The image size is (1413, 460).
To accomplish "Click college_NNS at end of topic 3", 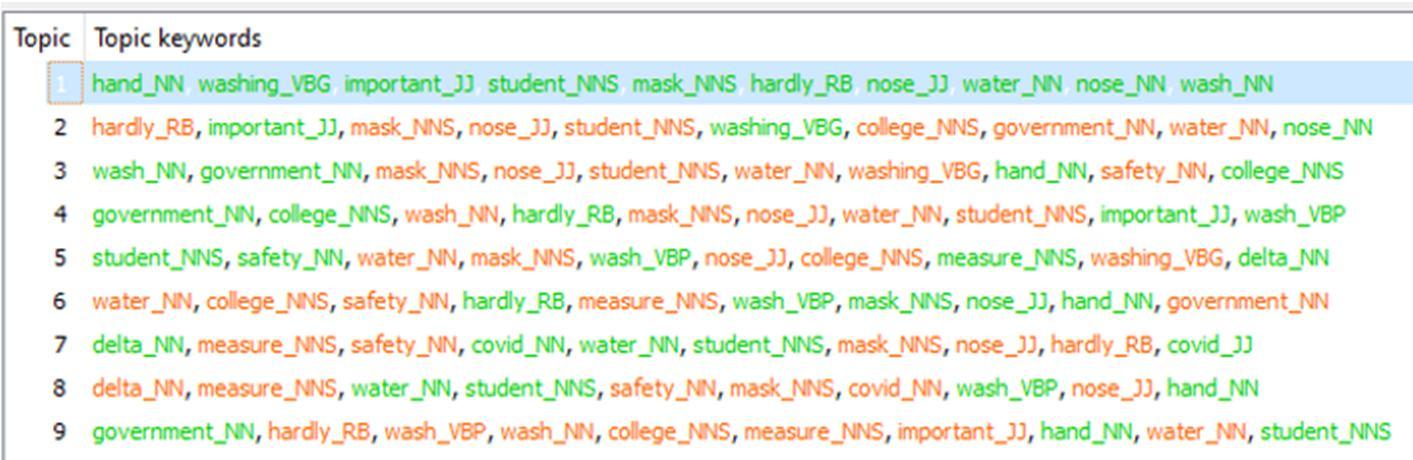I will (1282, 171).
